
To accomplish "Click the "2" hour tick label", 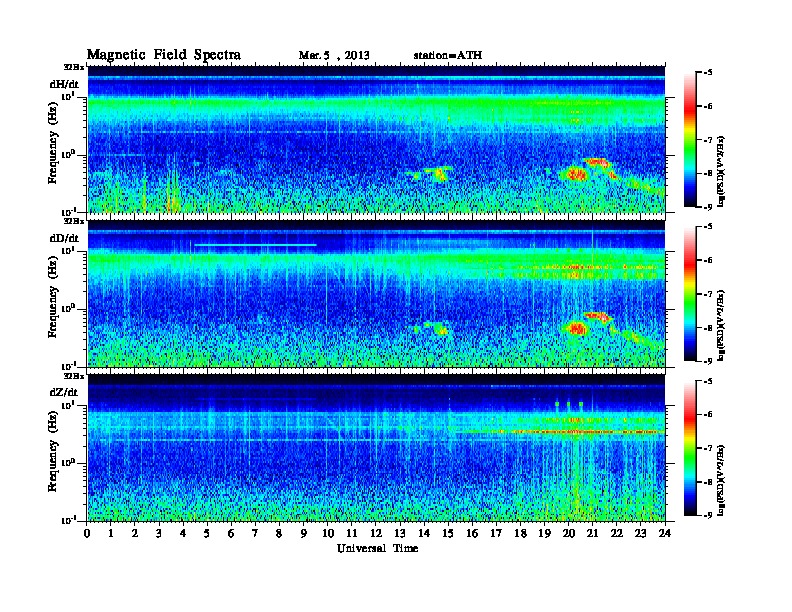I will point(135,533).
